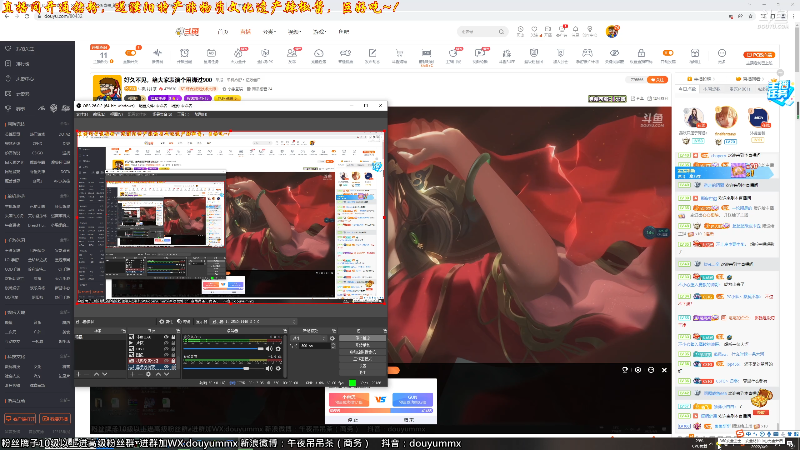Open source properties gear below OBS Sources list
Image resolution: width=800 pixels, height=450 pixels.
(x=148, y=374)
